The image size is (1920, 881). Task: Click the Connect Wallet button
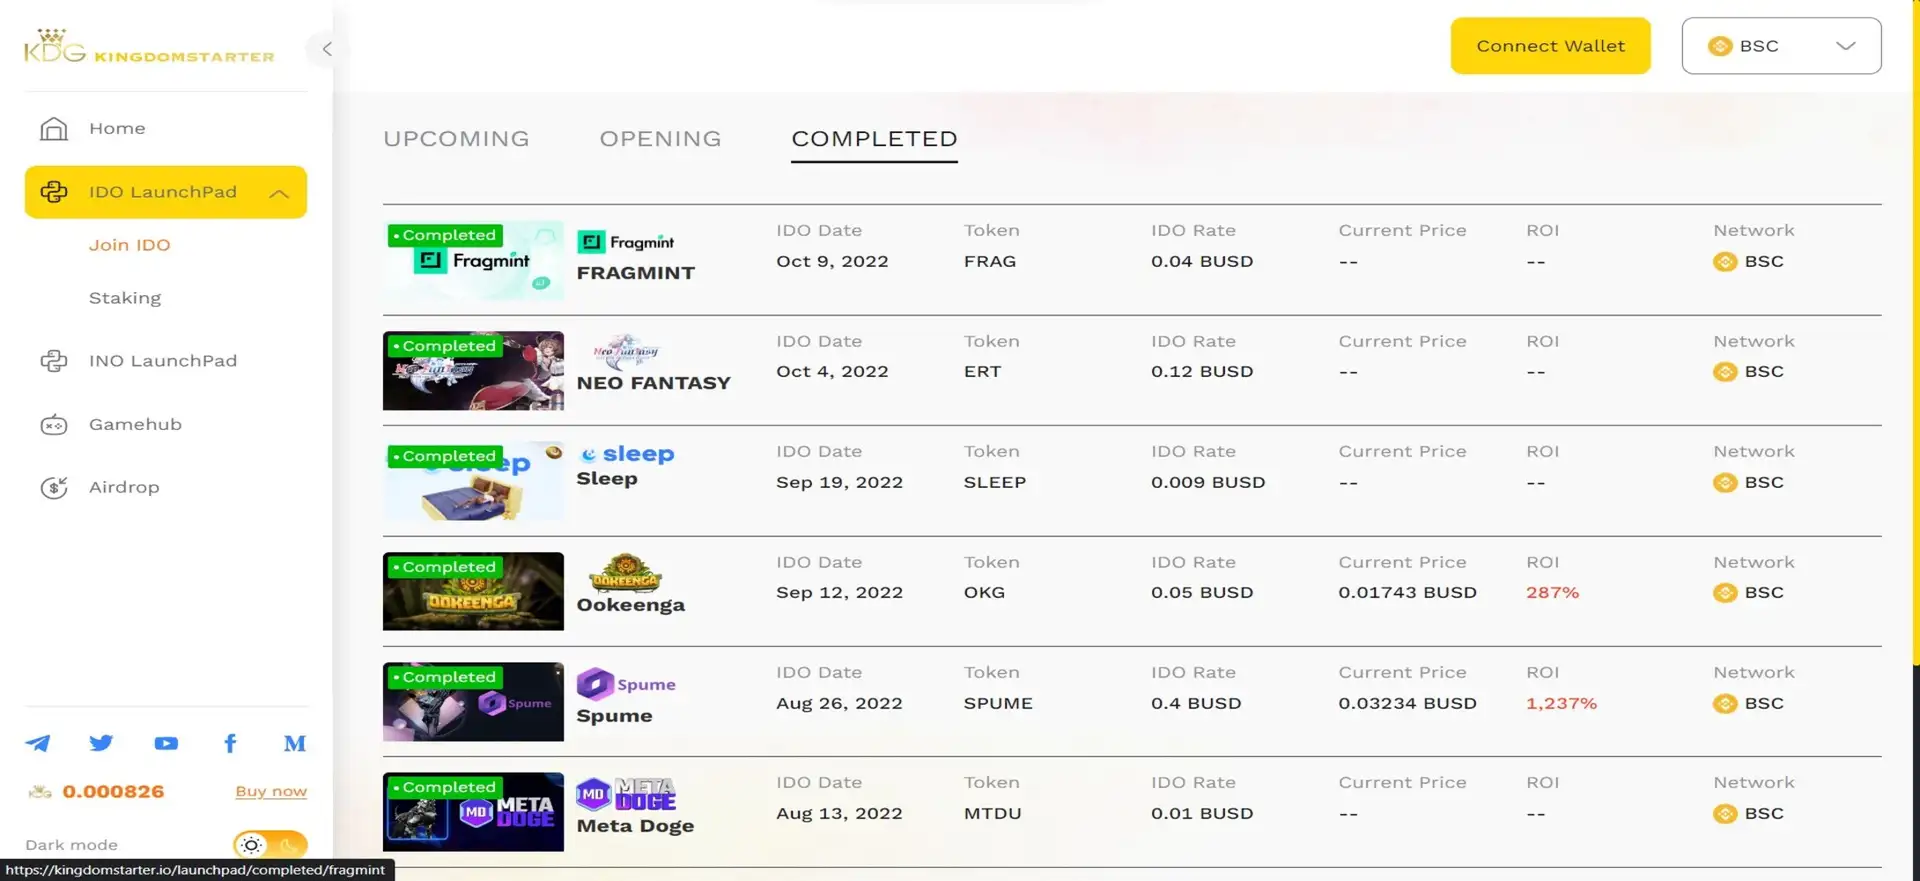[1550, 46]
